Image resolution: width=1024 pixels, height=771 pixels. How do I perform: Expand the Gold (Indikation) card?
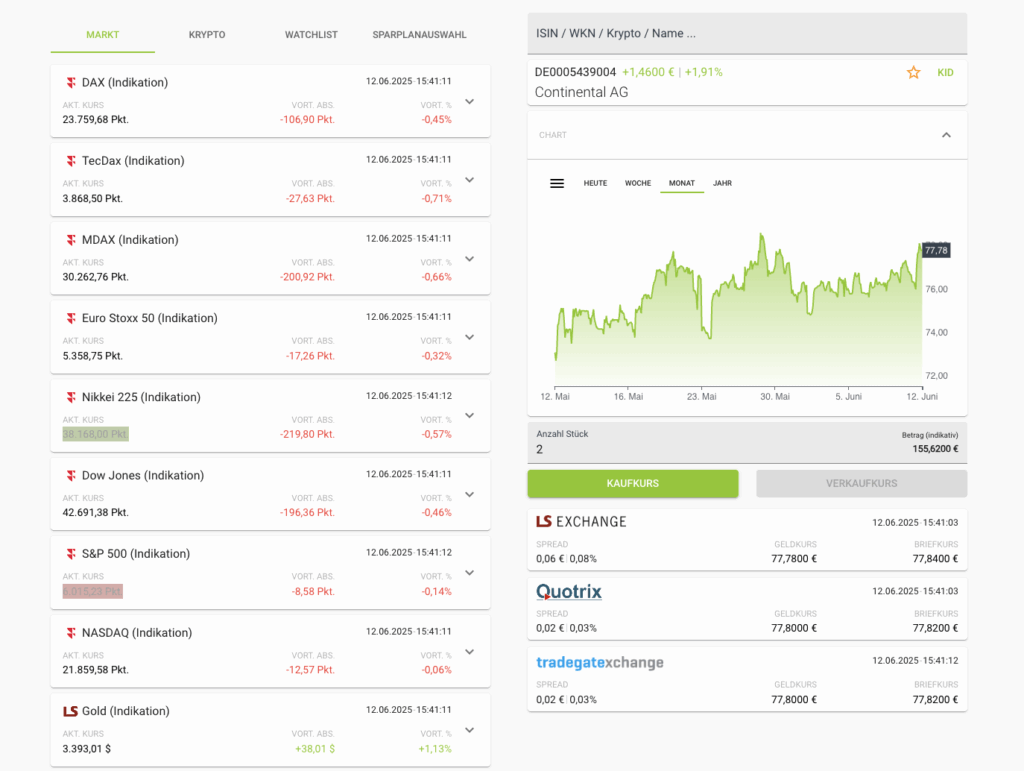(470, 731)
